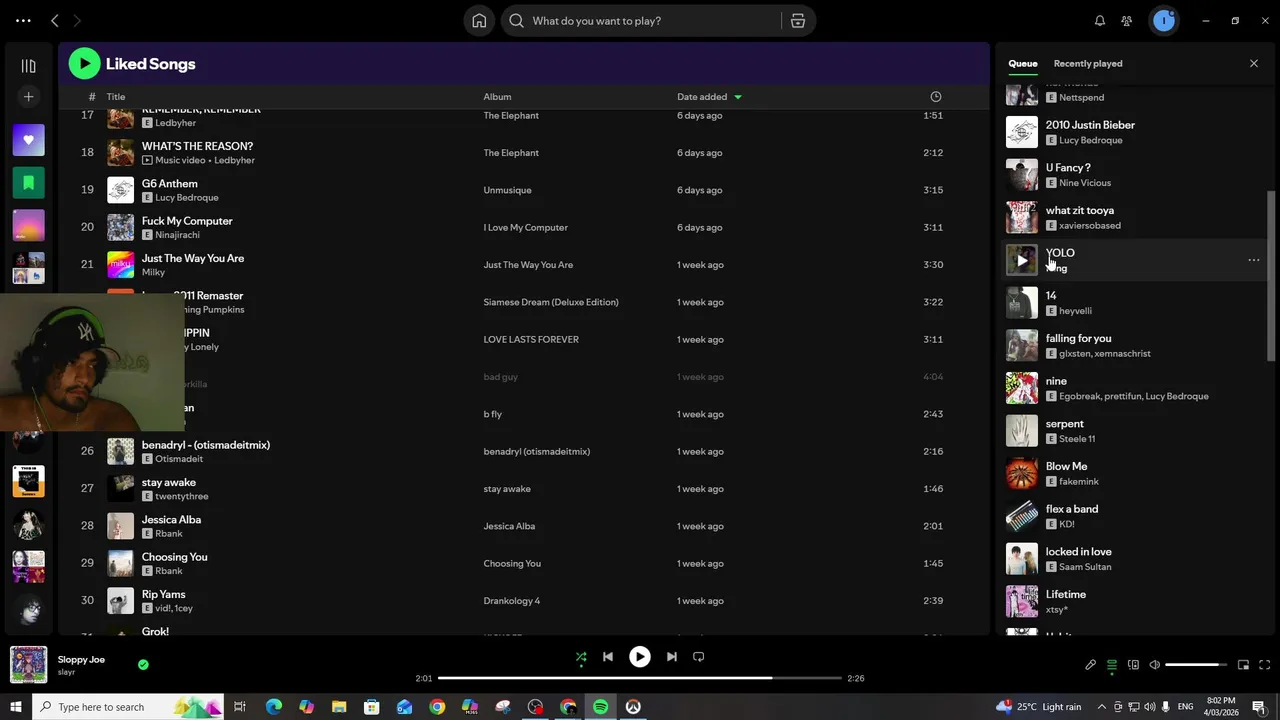1280x720 pixels.
Task: Toggle the queue view button
Action: 1112,665
